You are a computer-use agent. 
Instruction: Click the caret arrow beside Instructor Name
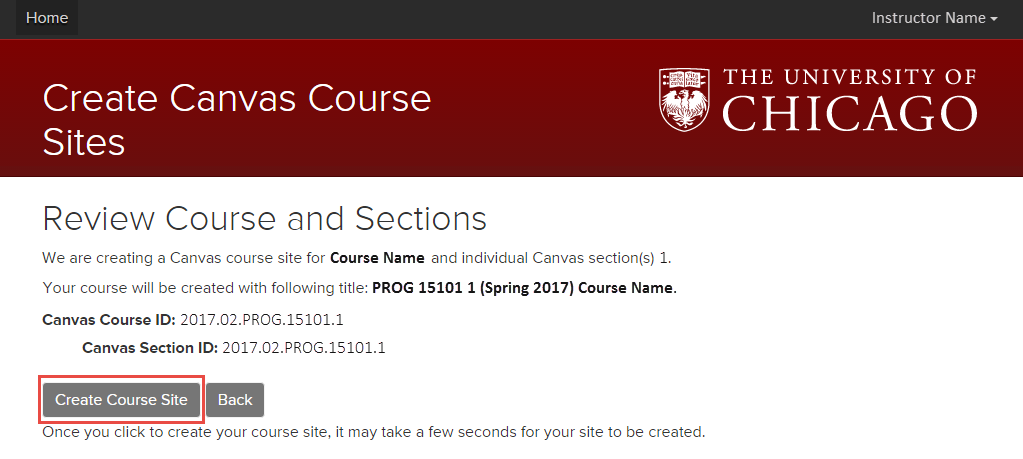pos(994,20)
